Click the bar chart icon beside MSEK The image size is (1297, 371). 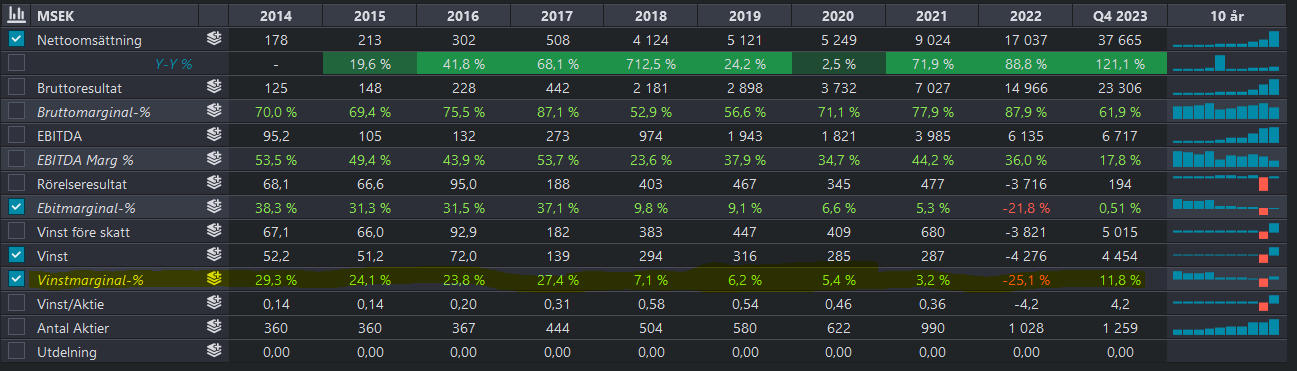pyautogui.click(x=16, y=17)
